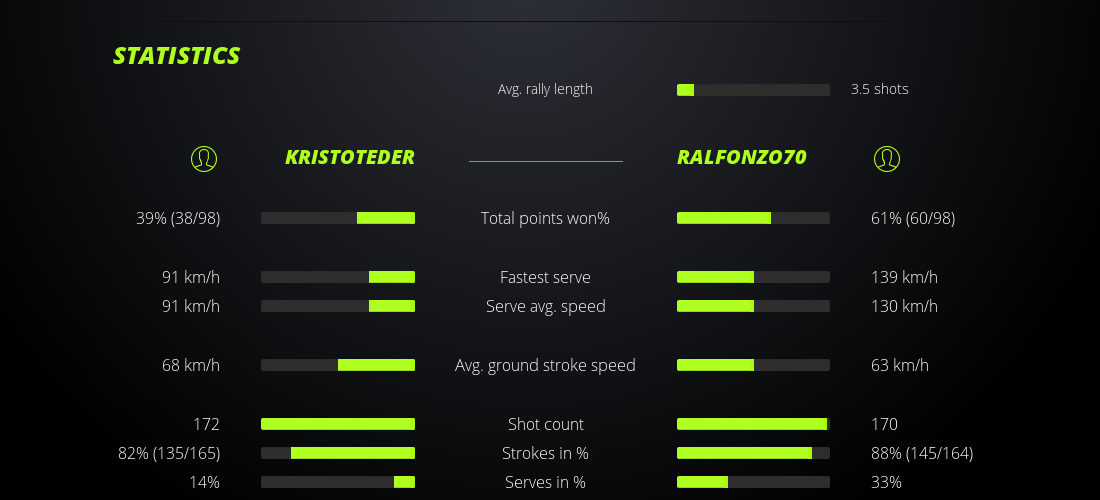
Task: Click RALFONZO70's Serve avg. speed bar
Action: coord(753,306)
